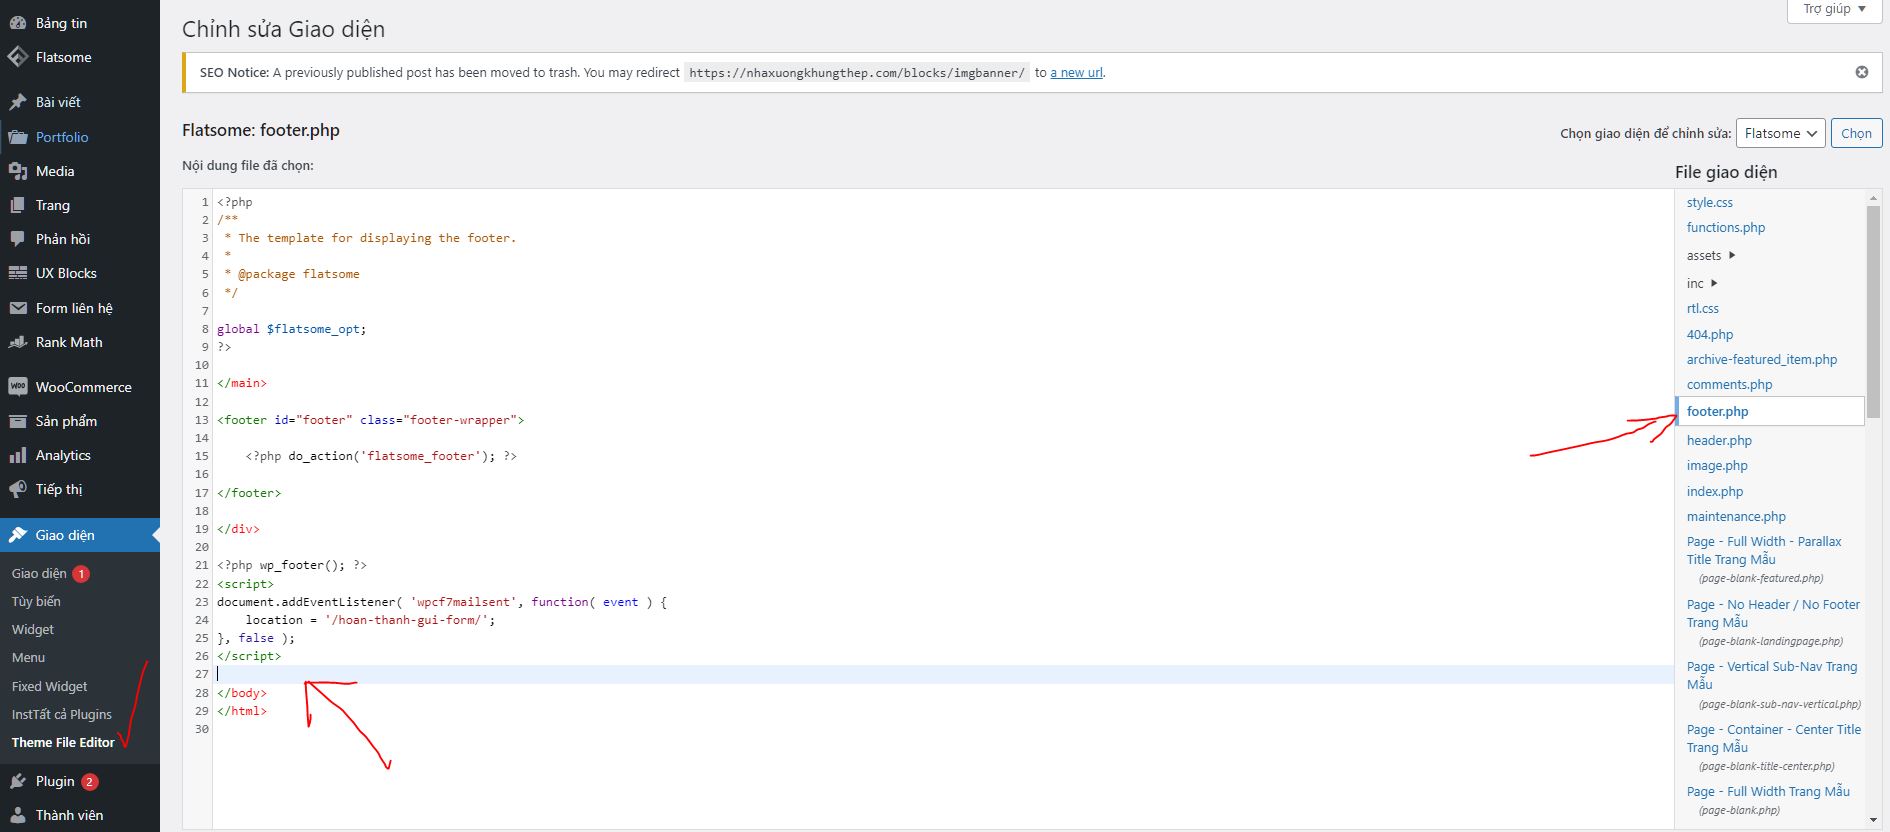This screenshot has height=832, width=1890.
Task: Click the Tiếp thị megaphone icon
Action: point(18,489)
